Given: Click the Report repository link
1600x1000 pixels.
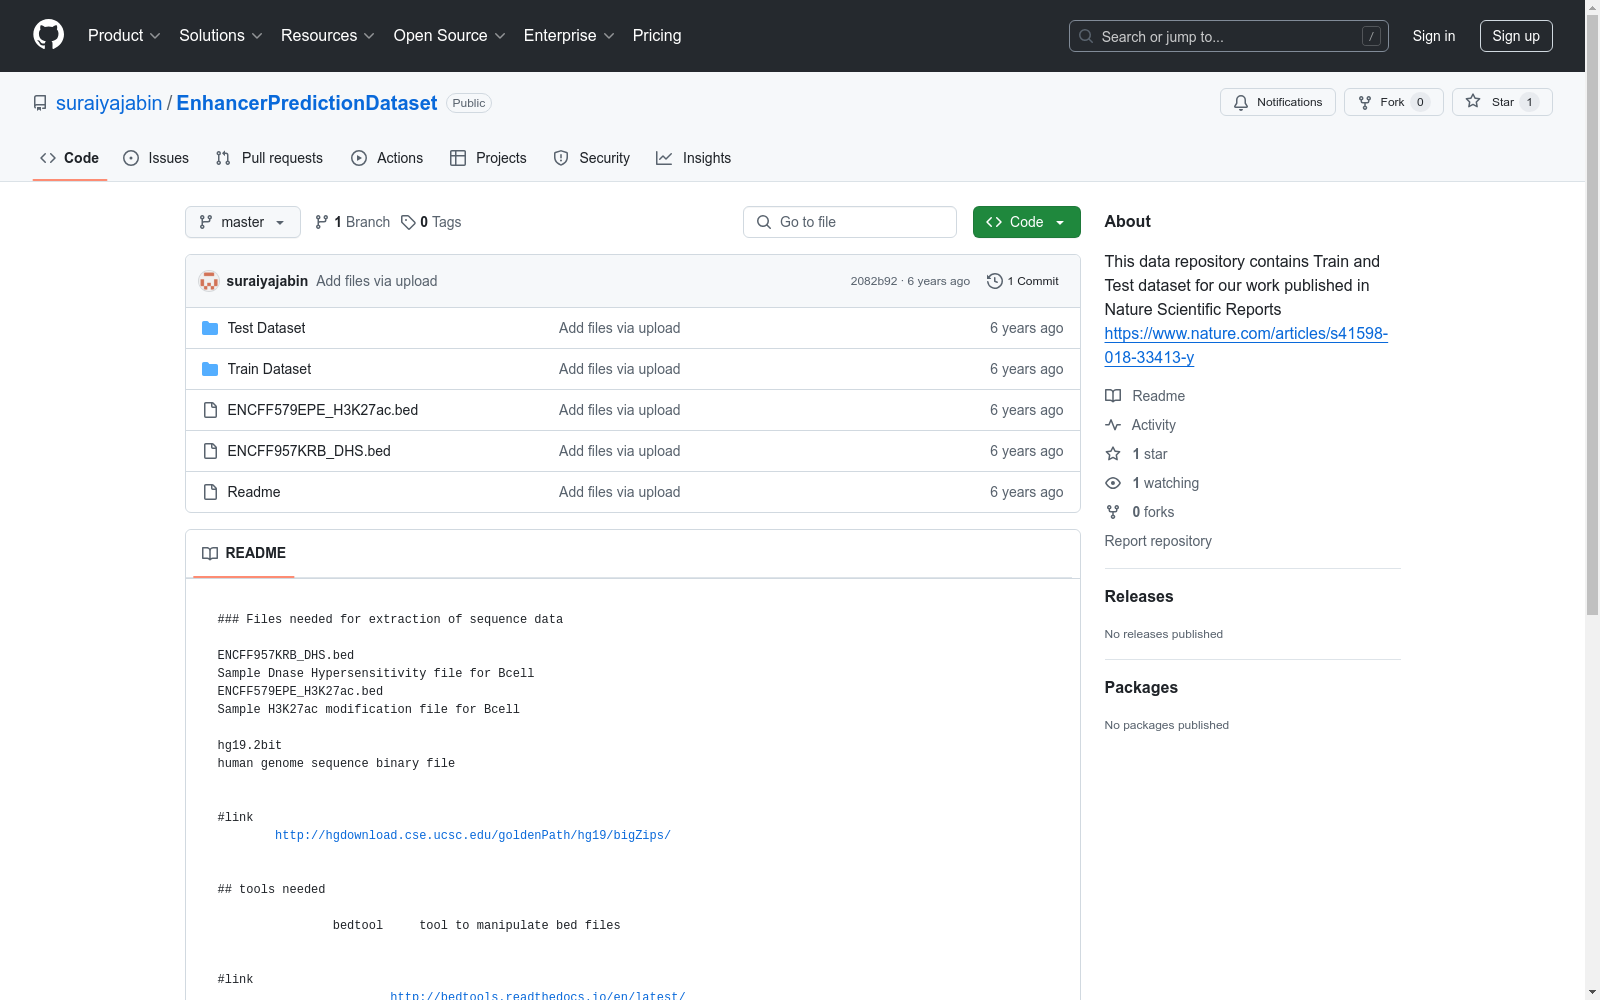Looking at the screenshot, I should pyautogui.click(x=1158, y=541).
